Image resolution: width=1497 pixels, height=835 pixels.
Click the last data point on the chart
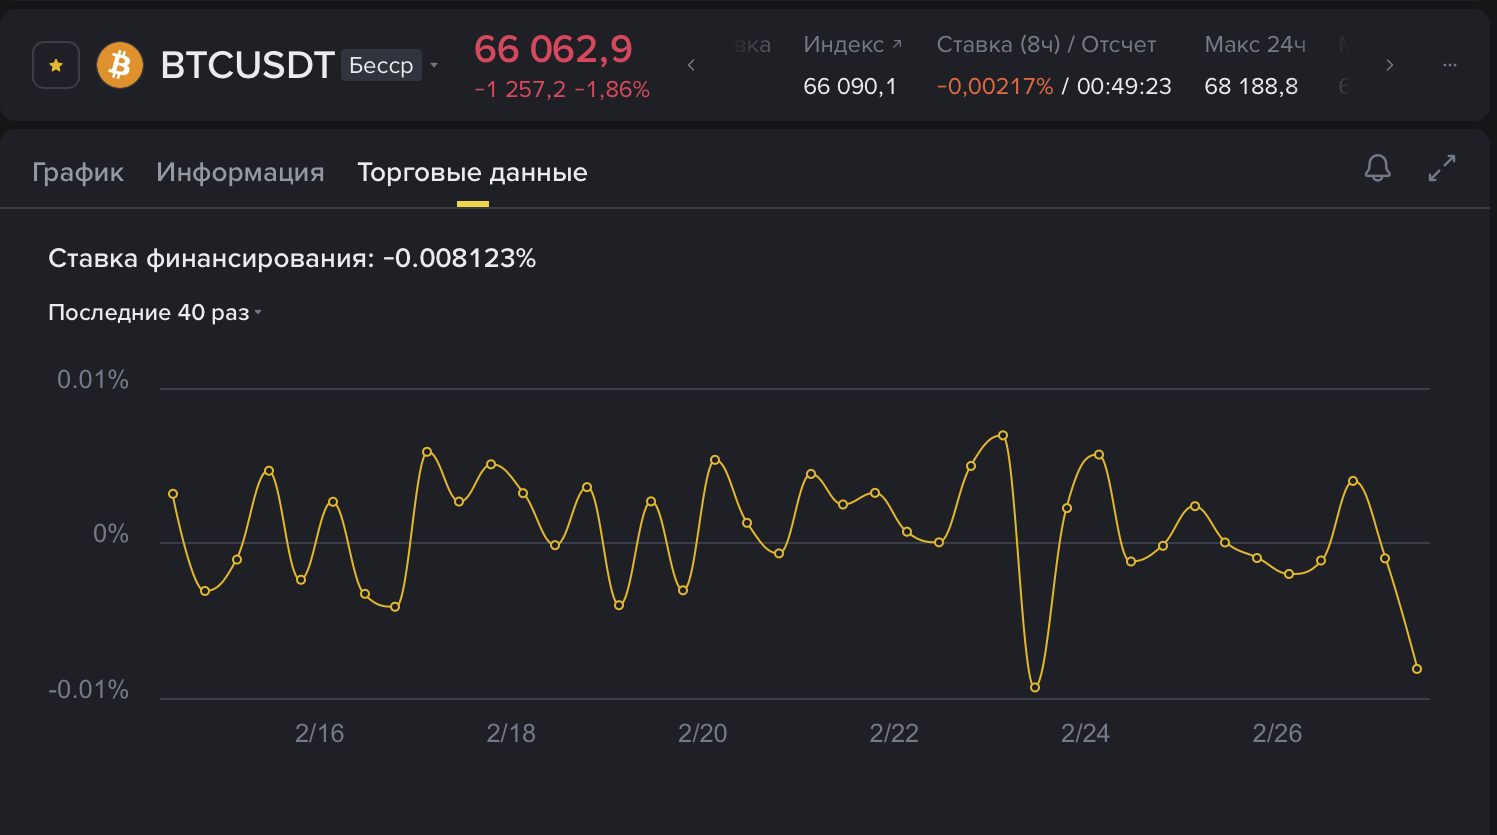coord(1417,669)
